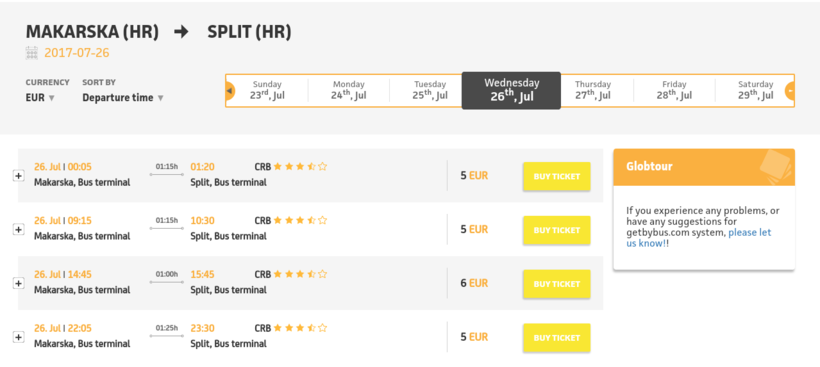This screenshot has height=367, width=820.
Task: Select Thursday 27th Jul tab
Action: 593,91
